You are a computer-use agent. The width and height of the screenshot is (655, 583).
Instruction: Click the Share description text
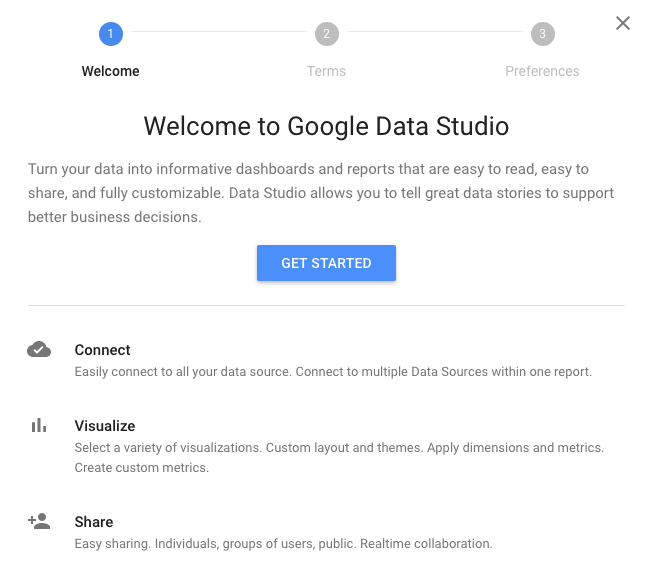pyautogui.click(x=283, y=544)
